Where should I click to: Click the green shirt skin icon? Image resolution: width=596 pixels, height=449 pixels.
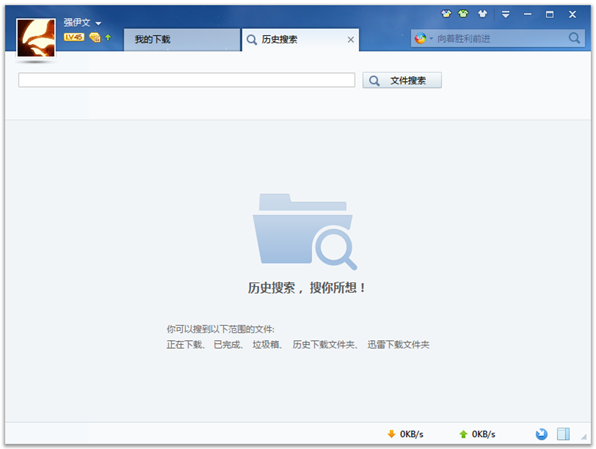coord(463,14)
